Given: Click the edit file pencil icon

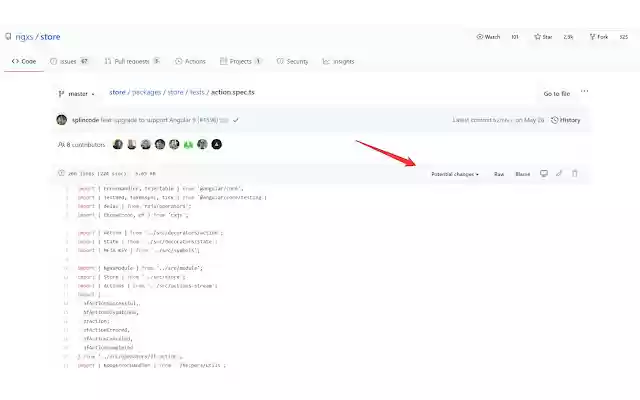Looking at the screenshot, I should (x=559, y=173).
